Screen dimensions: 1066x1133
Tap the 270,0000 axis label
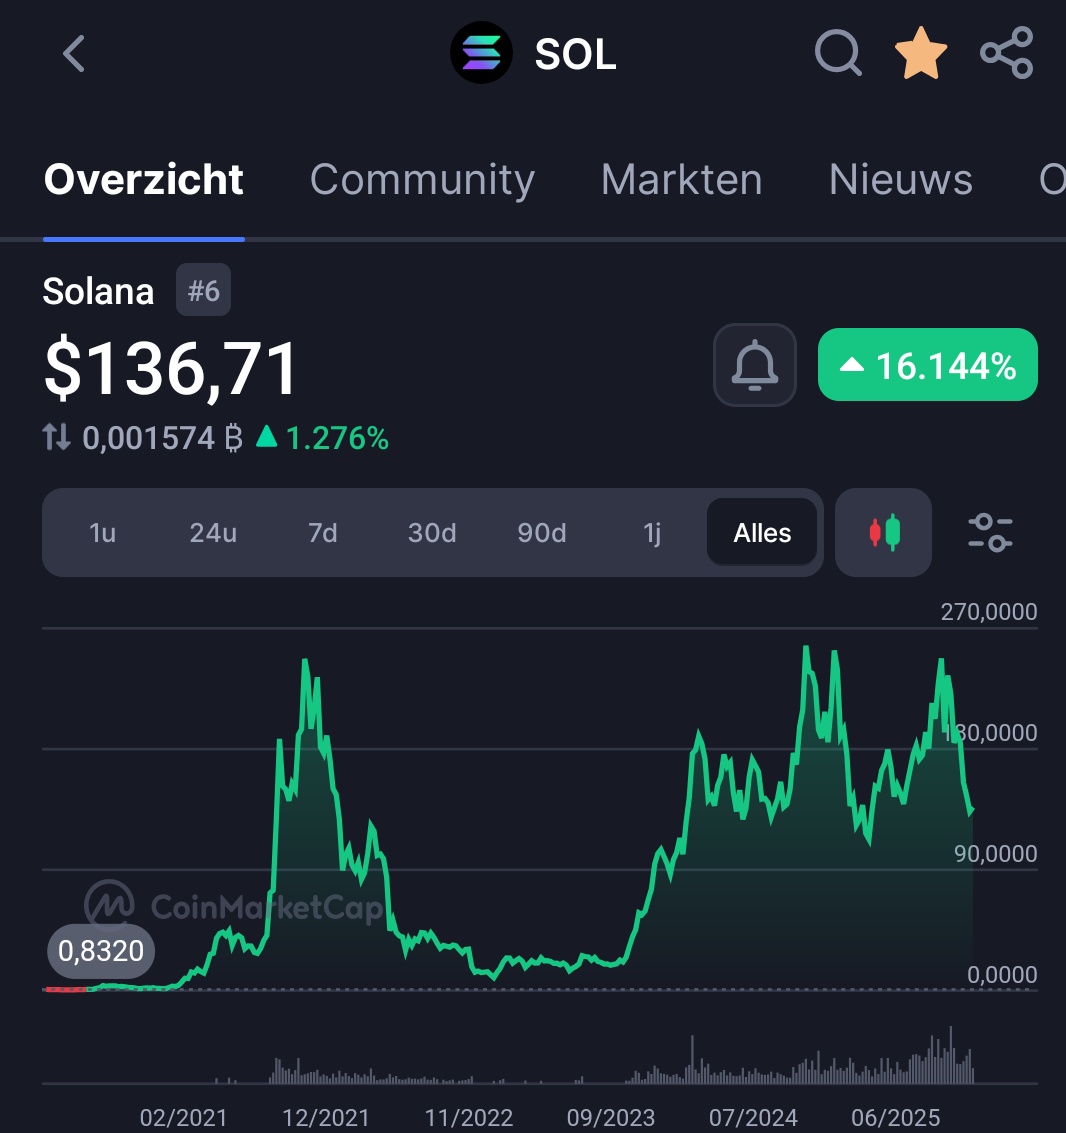click(x=989, y=612)
